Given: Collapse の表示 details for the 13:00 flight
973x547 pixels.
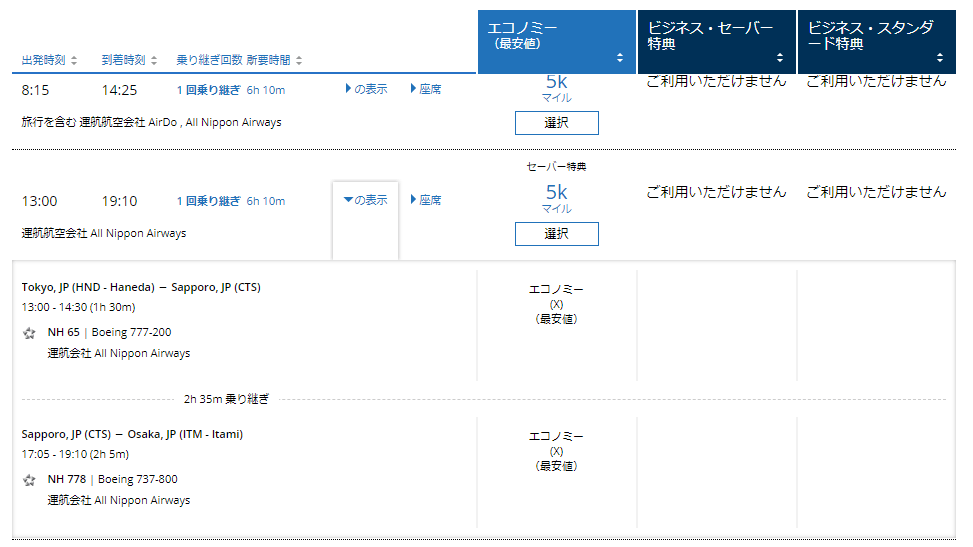Looking at the screenshot, I should [x=365, y=200].
